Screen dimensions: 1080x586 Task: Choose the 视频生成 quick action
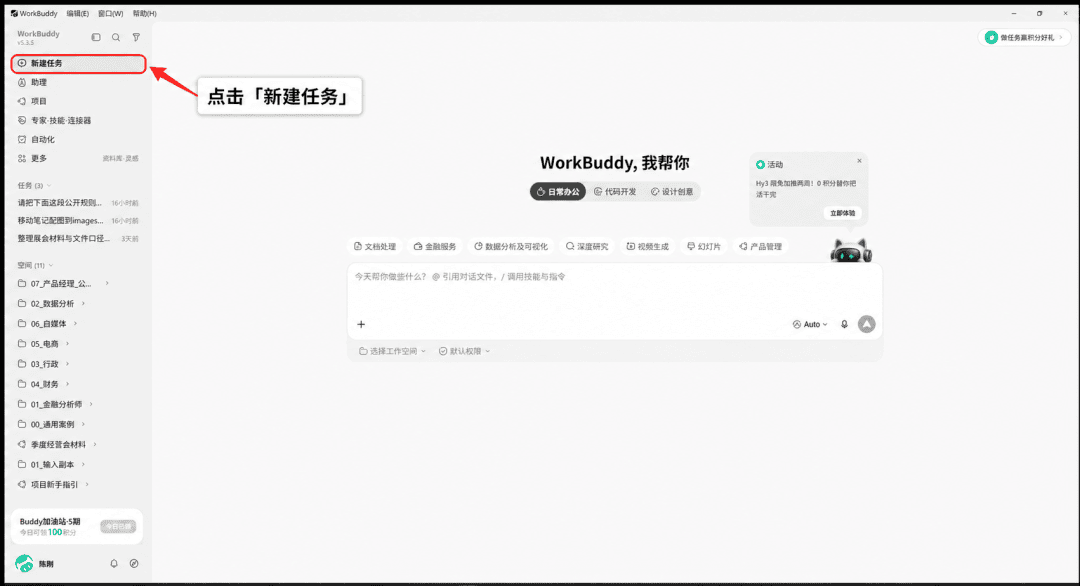(x=647, y=247)
